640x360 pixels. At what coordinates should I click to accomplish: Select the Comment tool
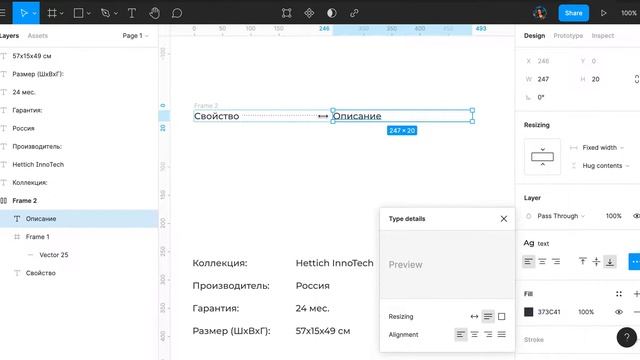pos(177,13)
